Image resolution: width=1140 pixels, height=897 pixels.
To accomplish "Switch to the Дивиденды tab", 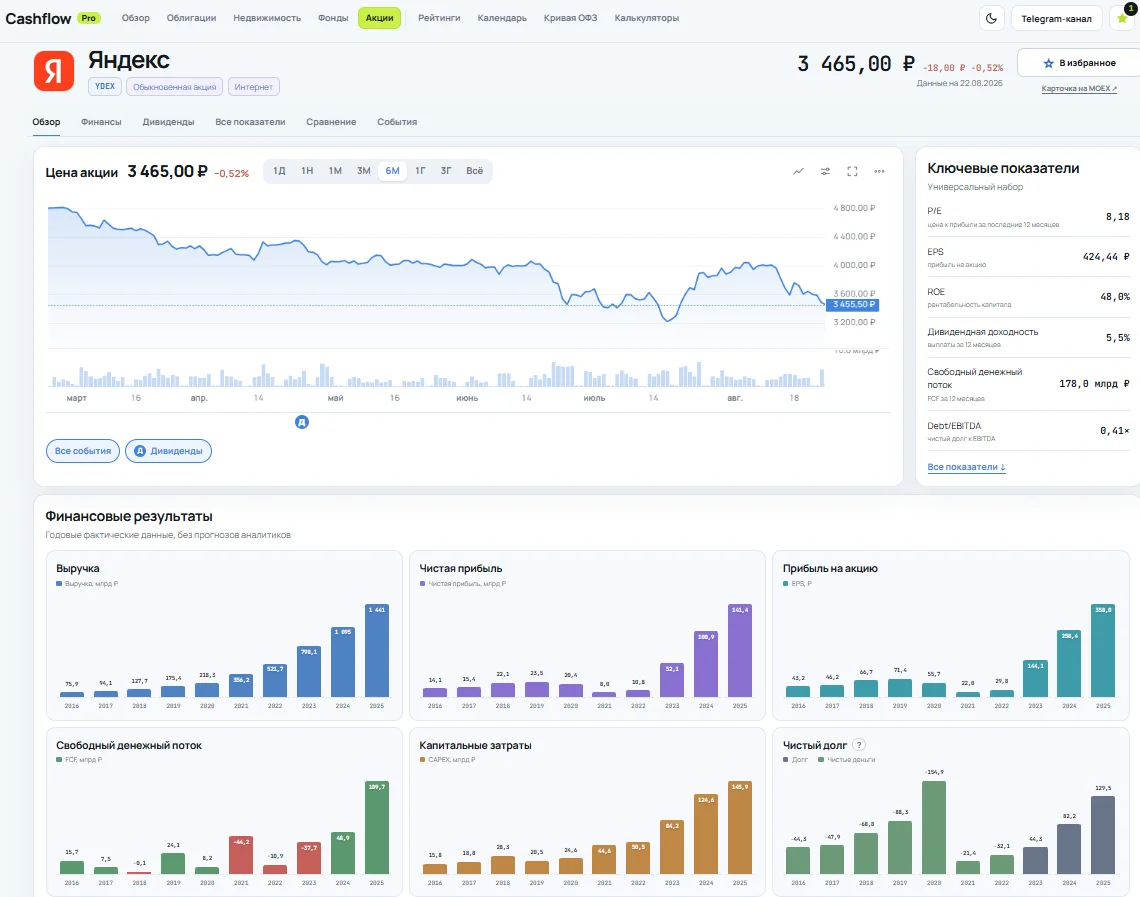I will click(168, 122).
